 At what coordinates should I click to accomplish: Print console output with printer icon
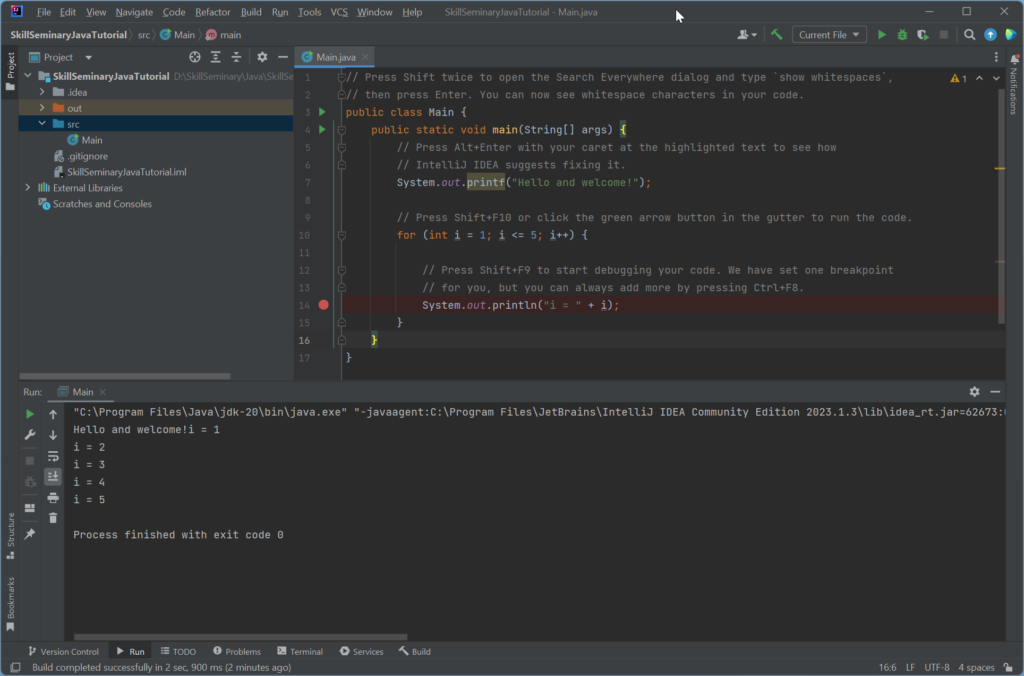point(53,498)
